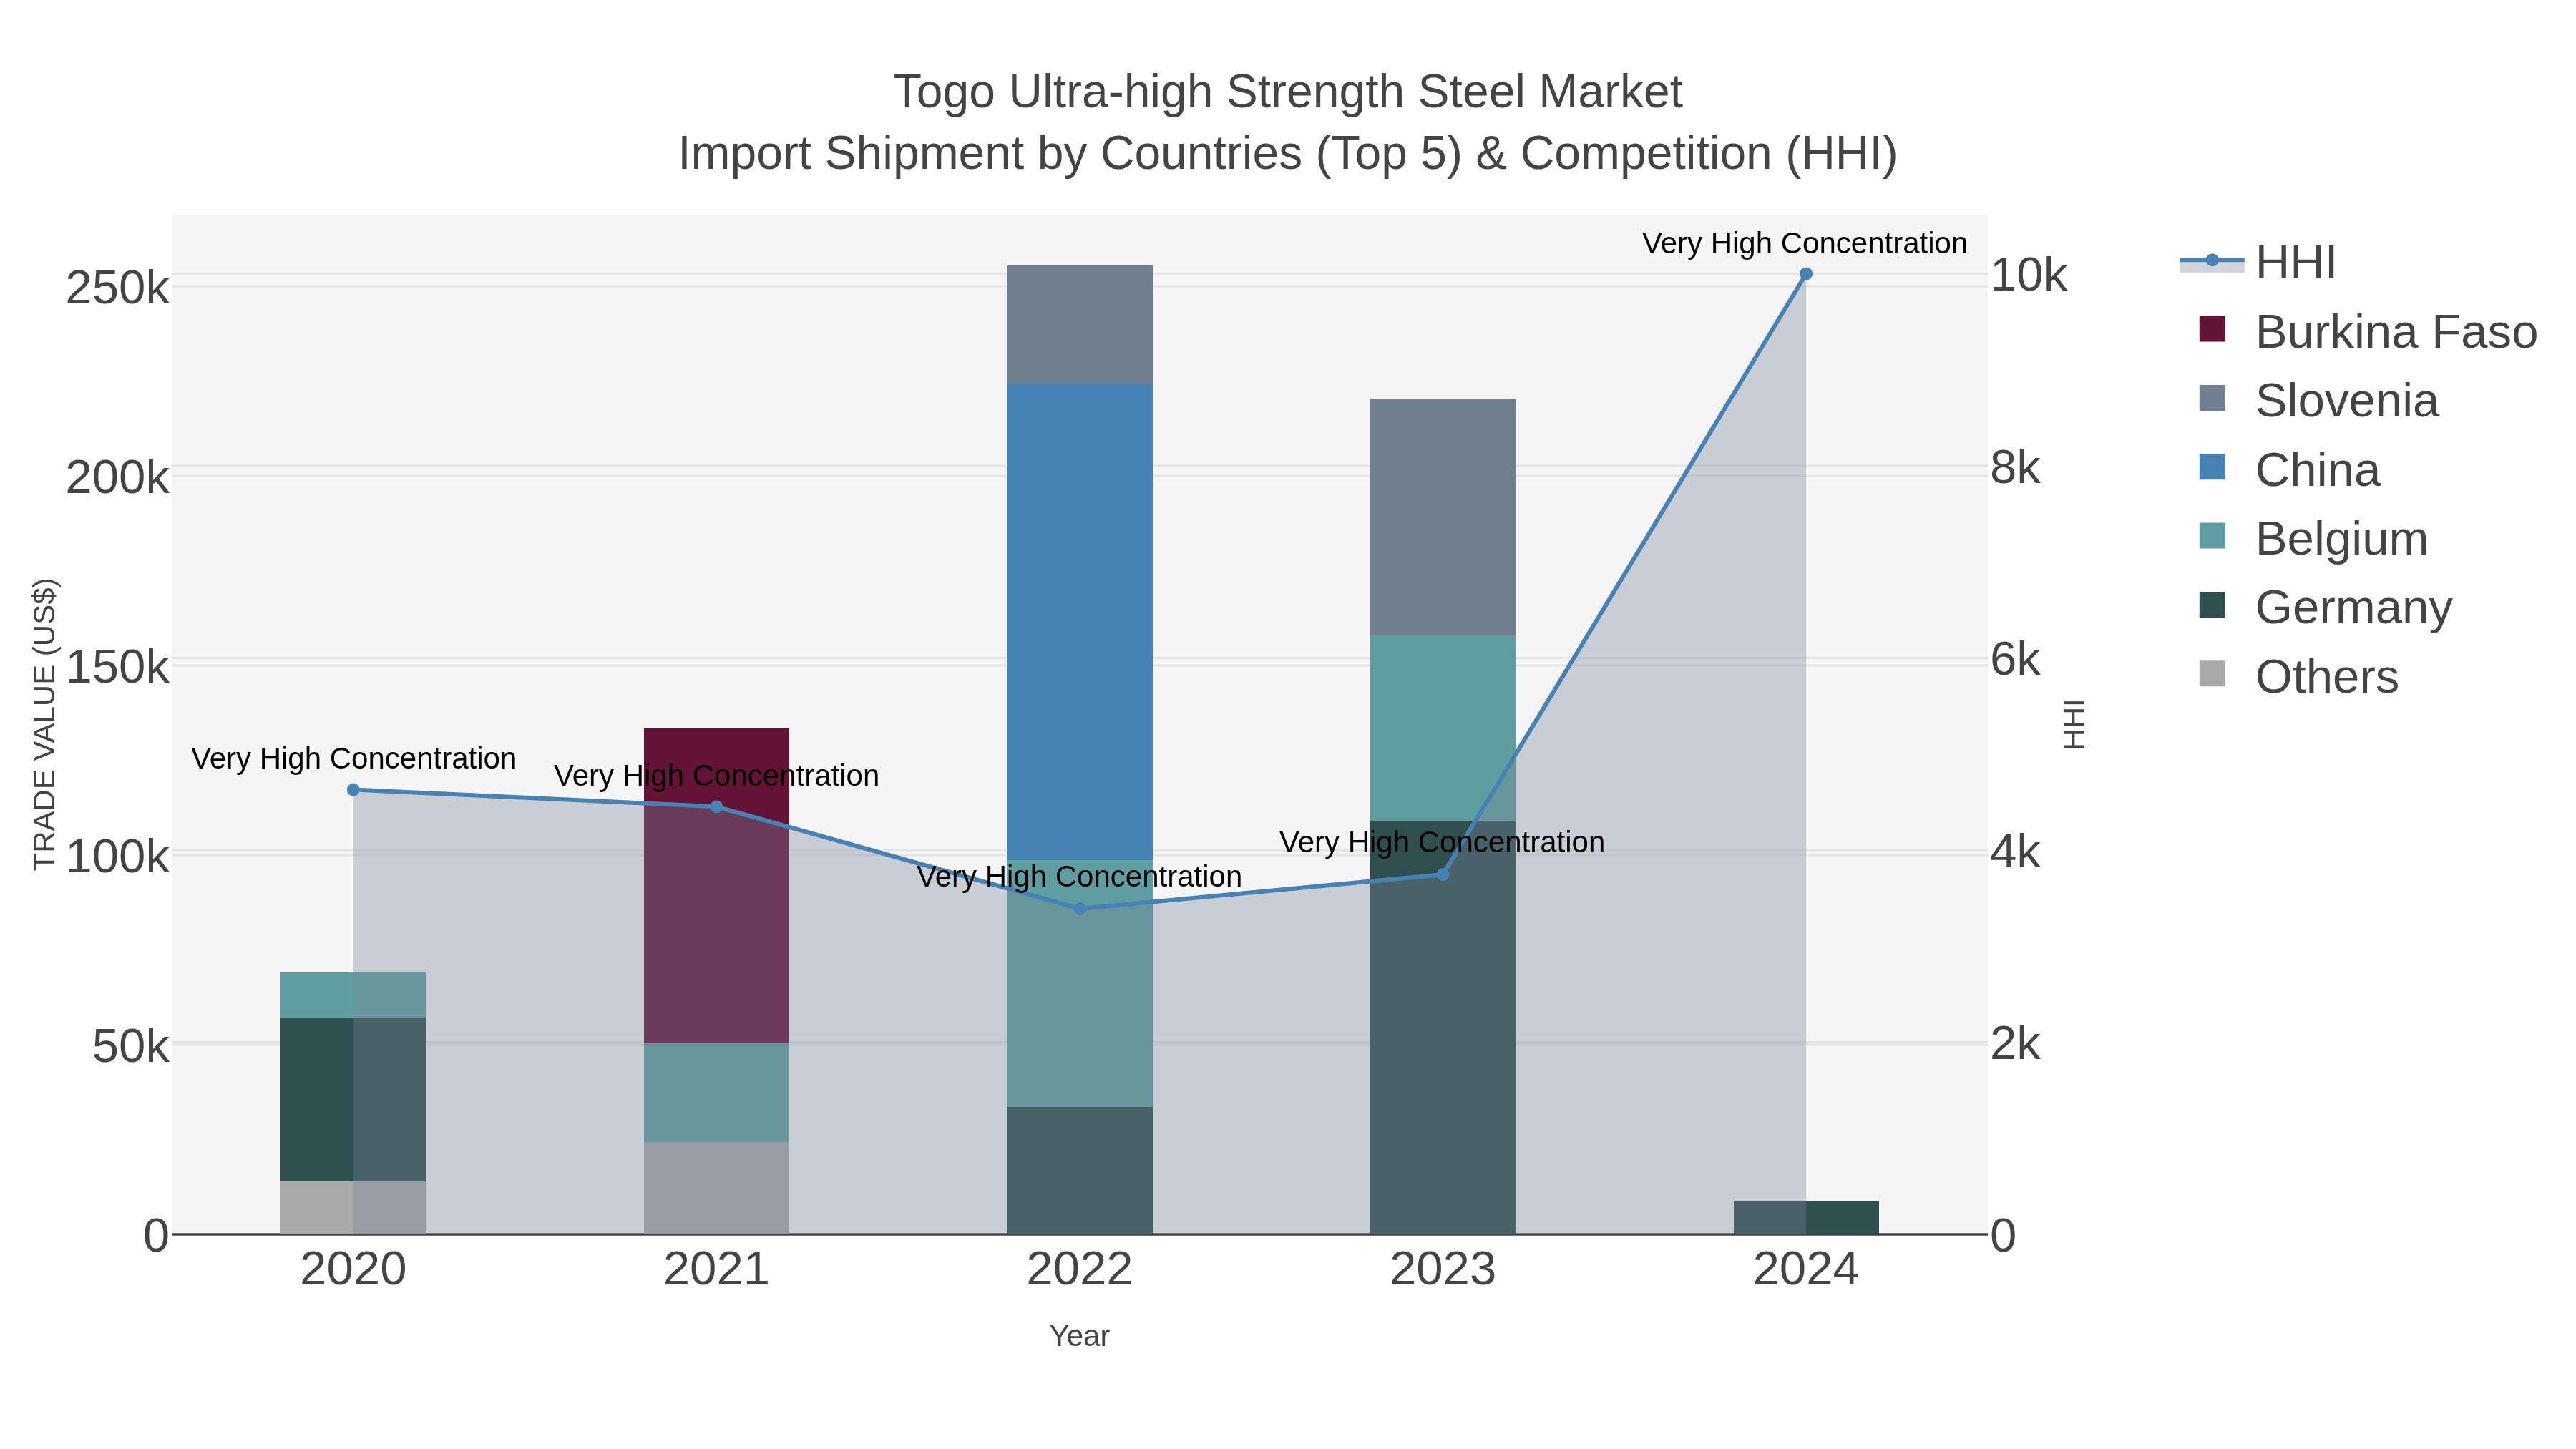This screenshot has height=1449, width=2576.
Task: Click the Belgium bar segment in 2020
Action: click(353, 995)
